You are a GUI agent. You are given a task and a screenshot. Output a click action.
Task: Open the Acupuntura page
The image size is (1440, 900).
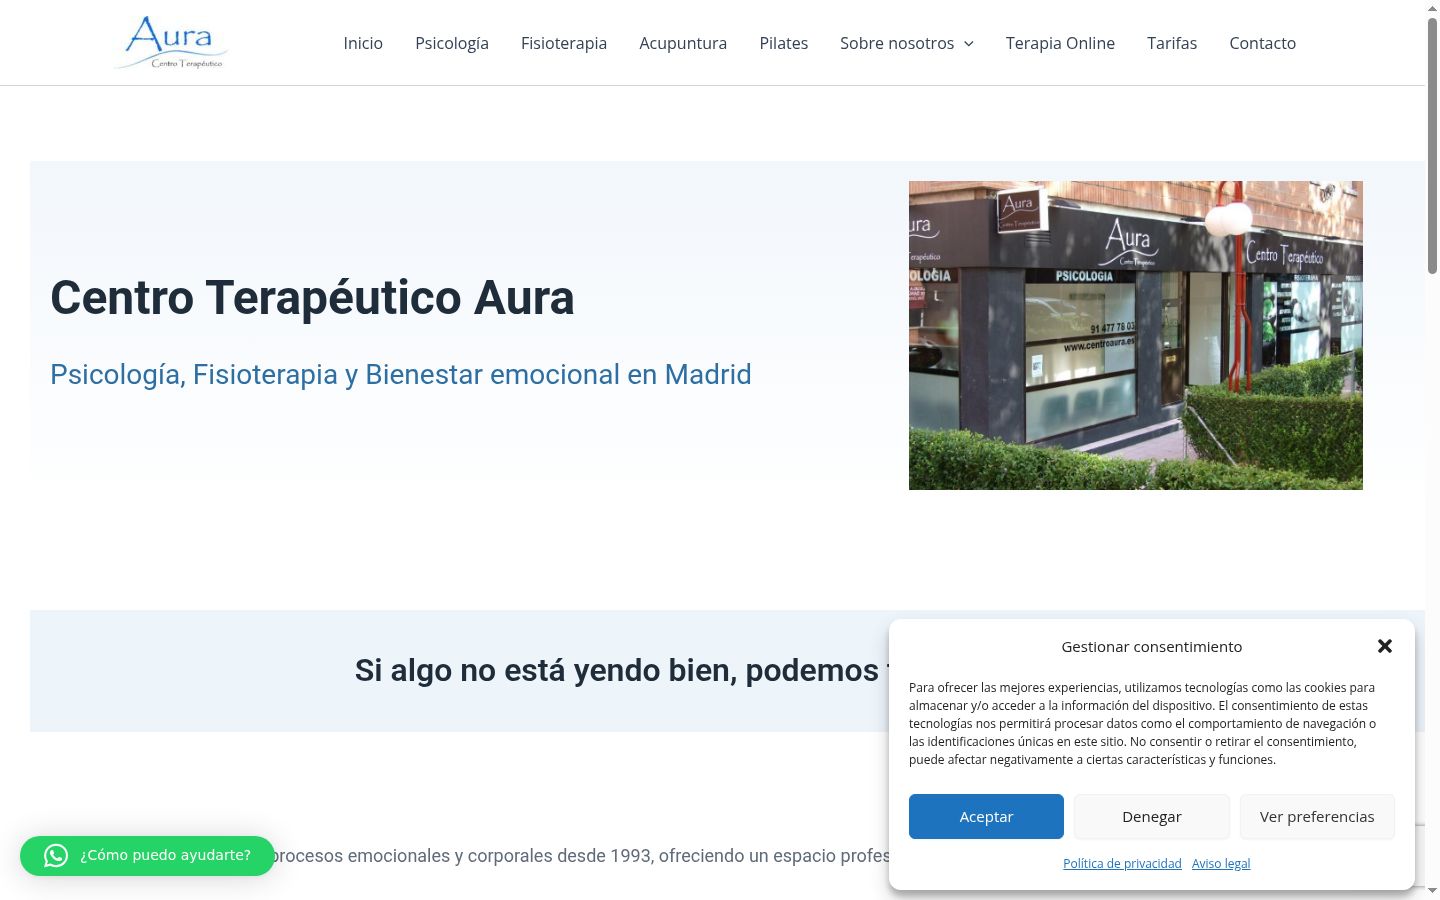tap(683, 43)
